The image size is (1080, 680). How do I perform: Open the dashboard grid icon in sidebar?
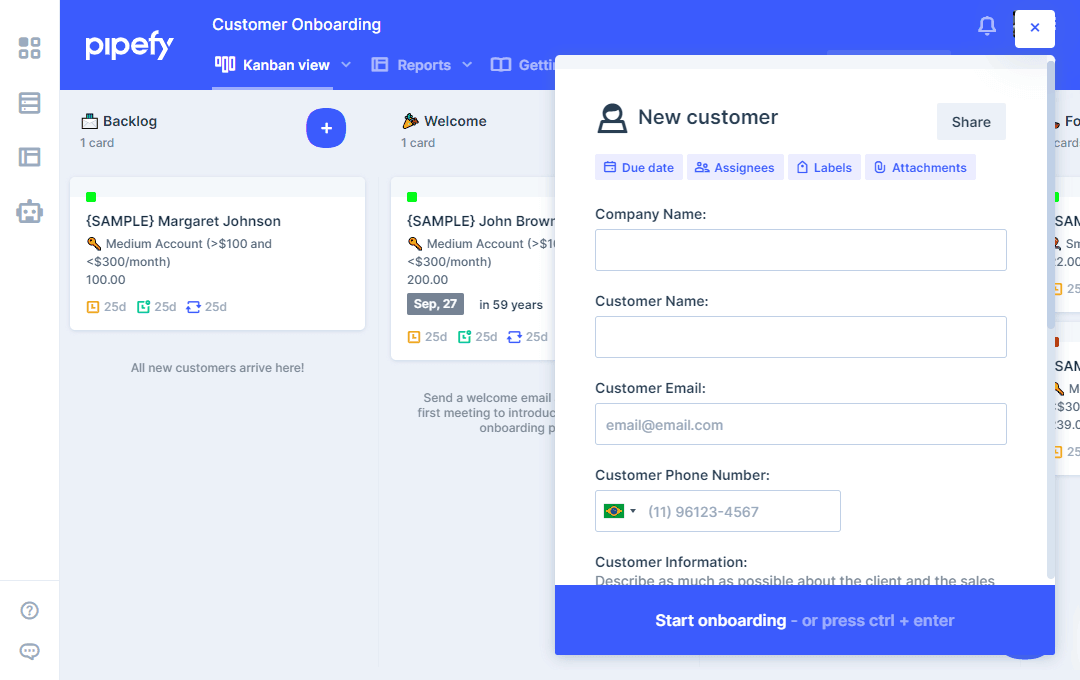[x=30, y=48]
